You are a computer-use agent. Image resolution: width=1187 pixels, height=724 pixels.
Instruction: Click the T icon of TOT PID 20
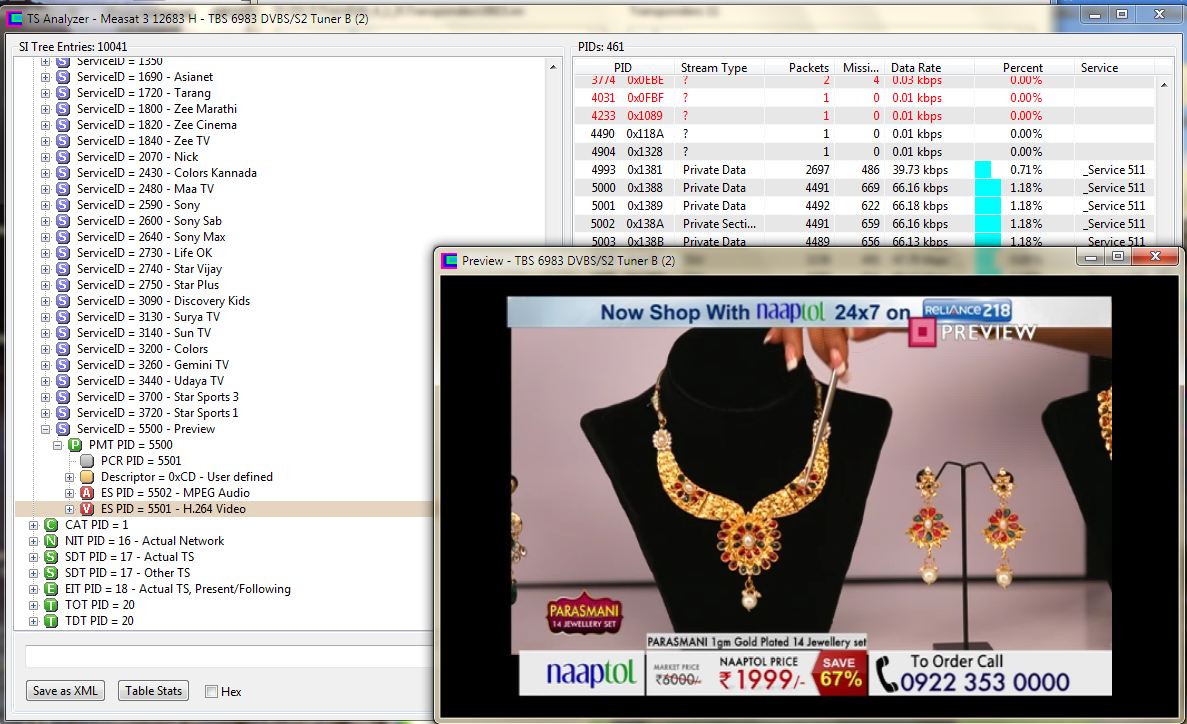click(x=51, y=605)
